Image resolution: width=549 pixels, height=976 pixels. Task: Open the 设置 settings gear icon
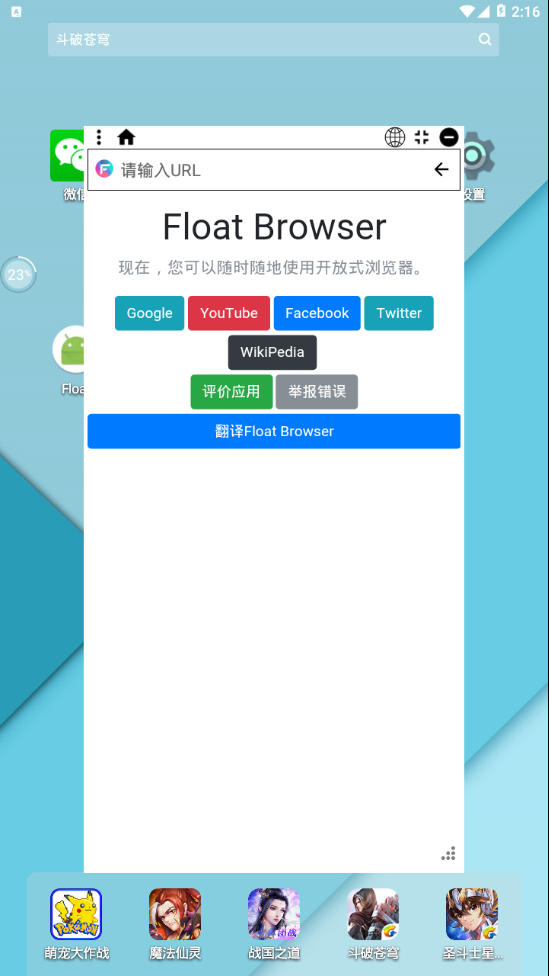click(479, 154)
